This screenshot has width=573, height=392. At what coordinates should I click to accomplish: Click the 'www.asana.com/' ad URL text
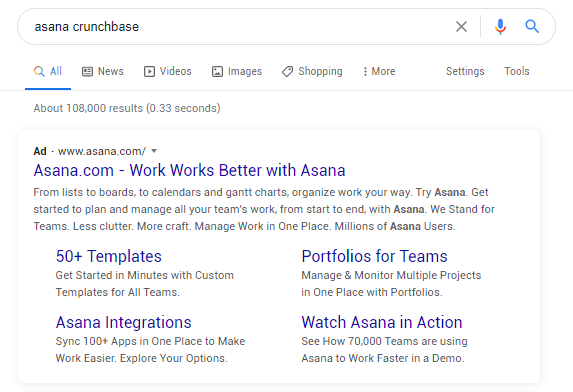(x=102, y=151)
